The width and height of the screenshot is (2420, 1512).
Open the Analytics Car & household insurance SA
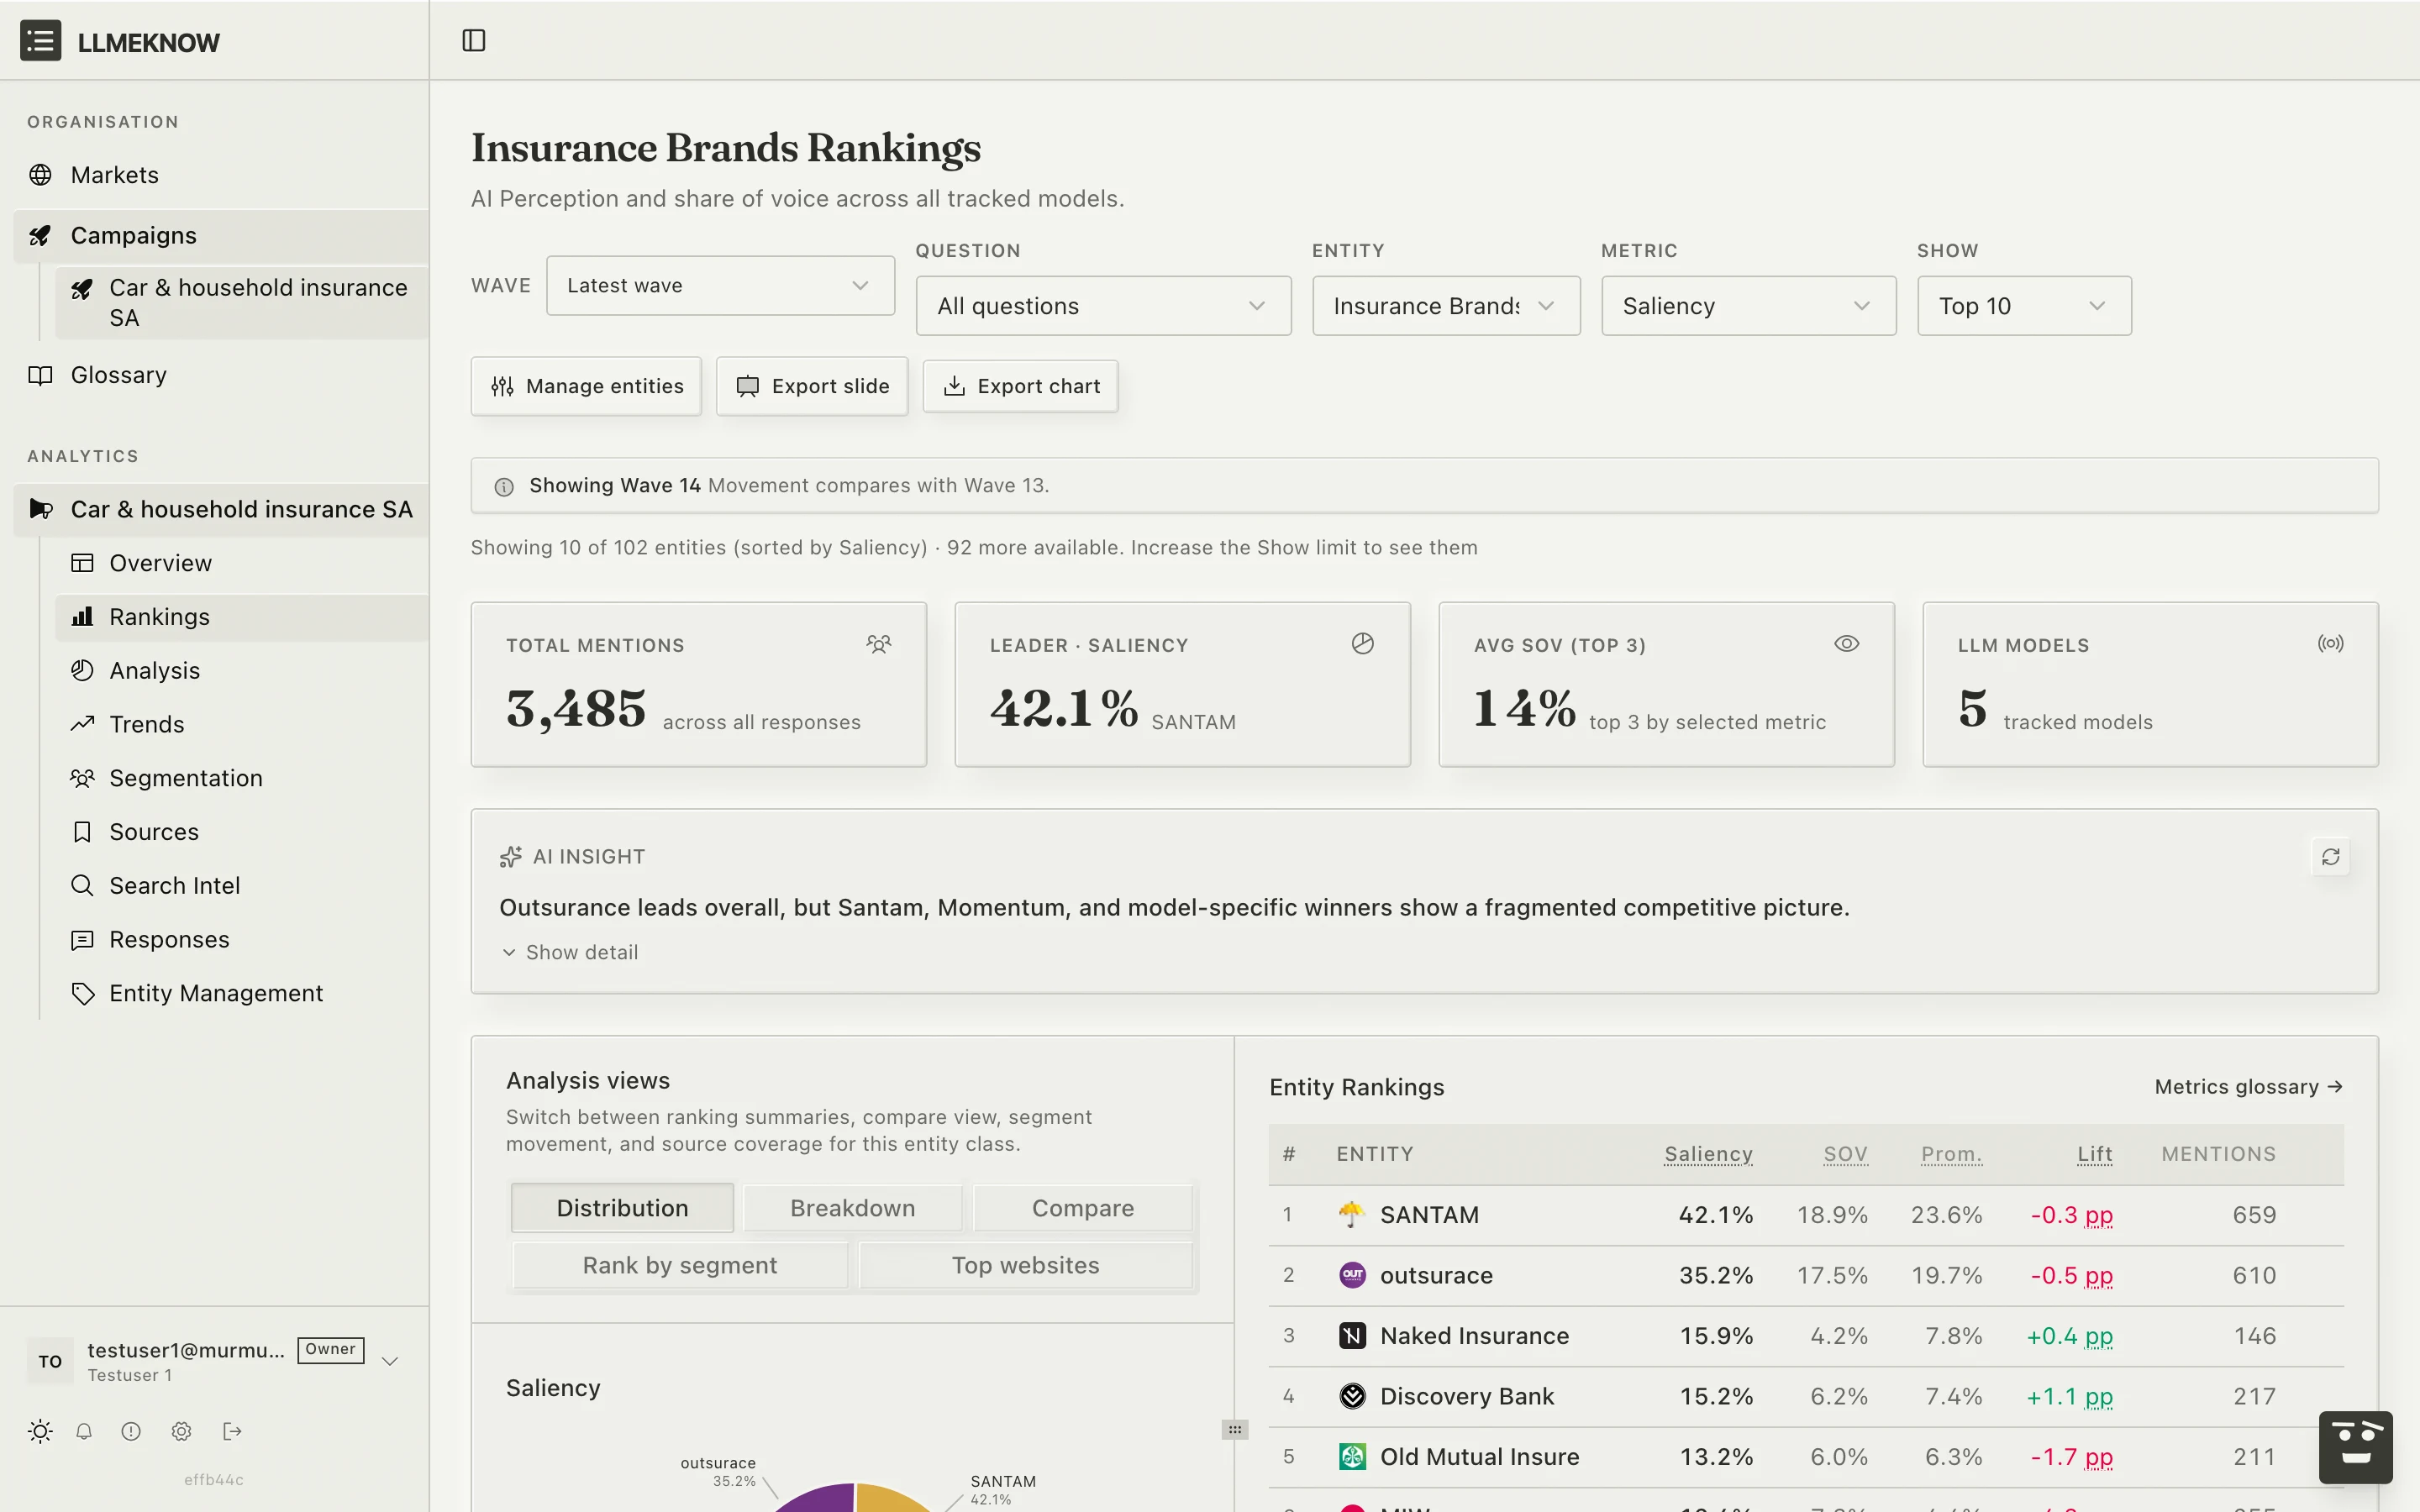click(x=221, y=509)
